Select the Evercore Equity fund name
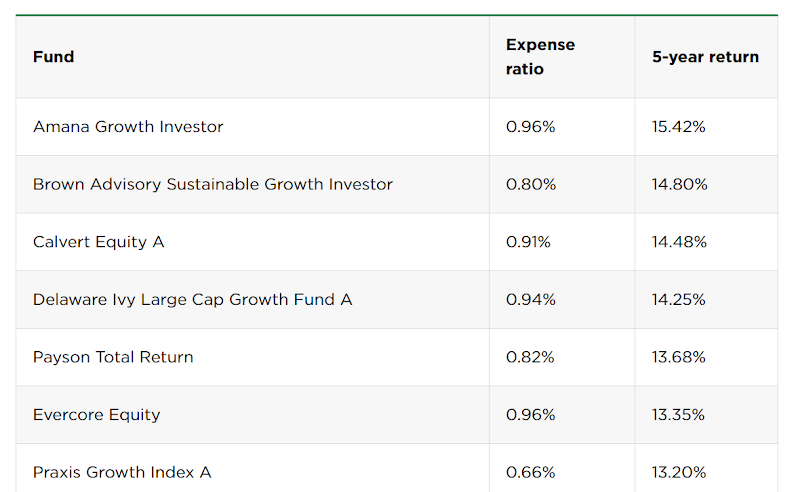This screenshot has width=800, height=492. tap(96, 414)
